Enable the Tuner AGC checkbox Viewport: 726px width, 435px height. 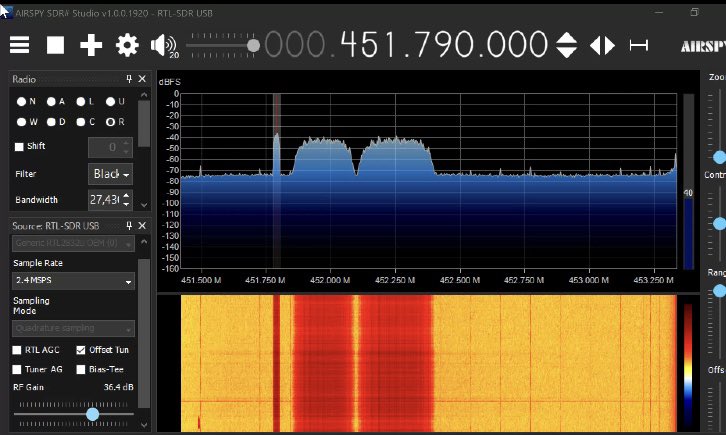pos(17,369)
